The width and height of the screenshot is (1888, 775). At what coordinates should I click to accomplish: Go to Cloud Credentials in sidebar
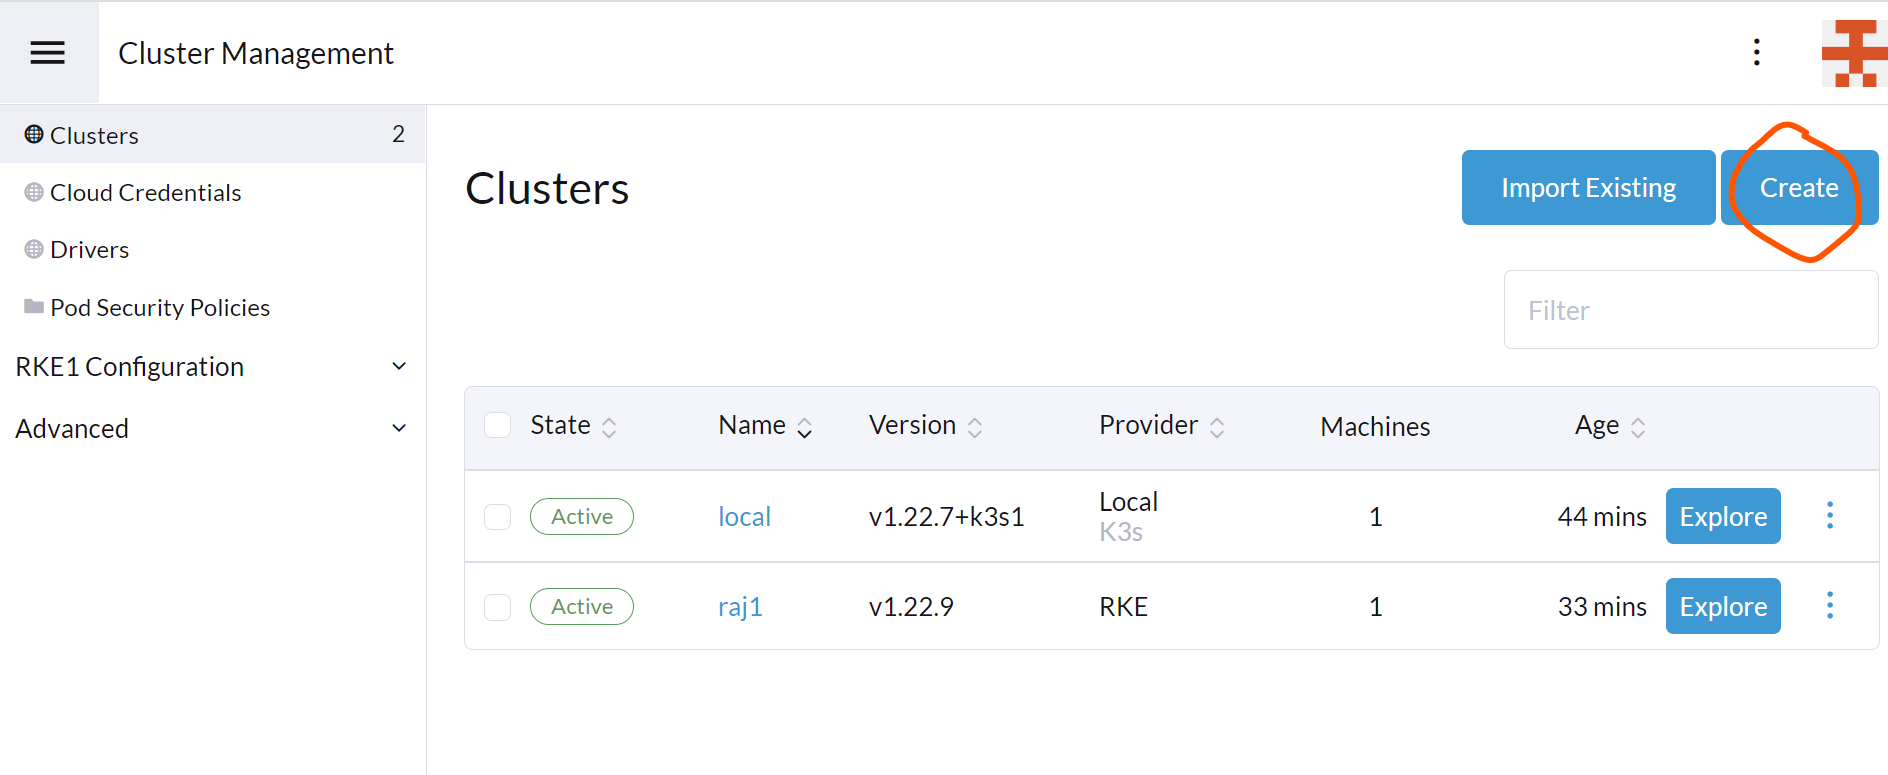[146, 193]
